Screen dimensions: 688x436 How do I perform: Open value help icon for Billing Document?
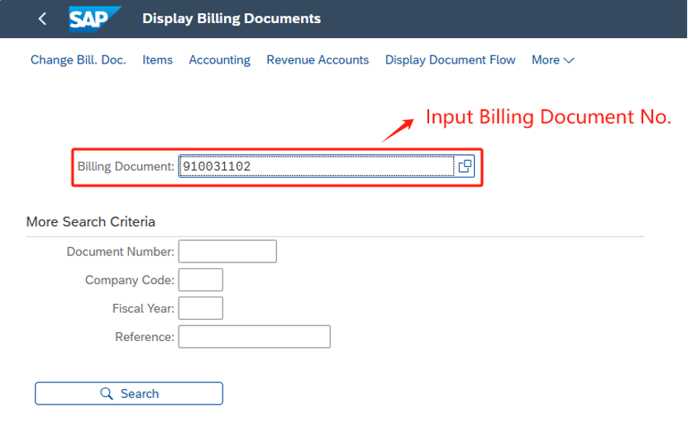point(465,167)
